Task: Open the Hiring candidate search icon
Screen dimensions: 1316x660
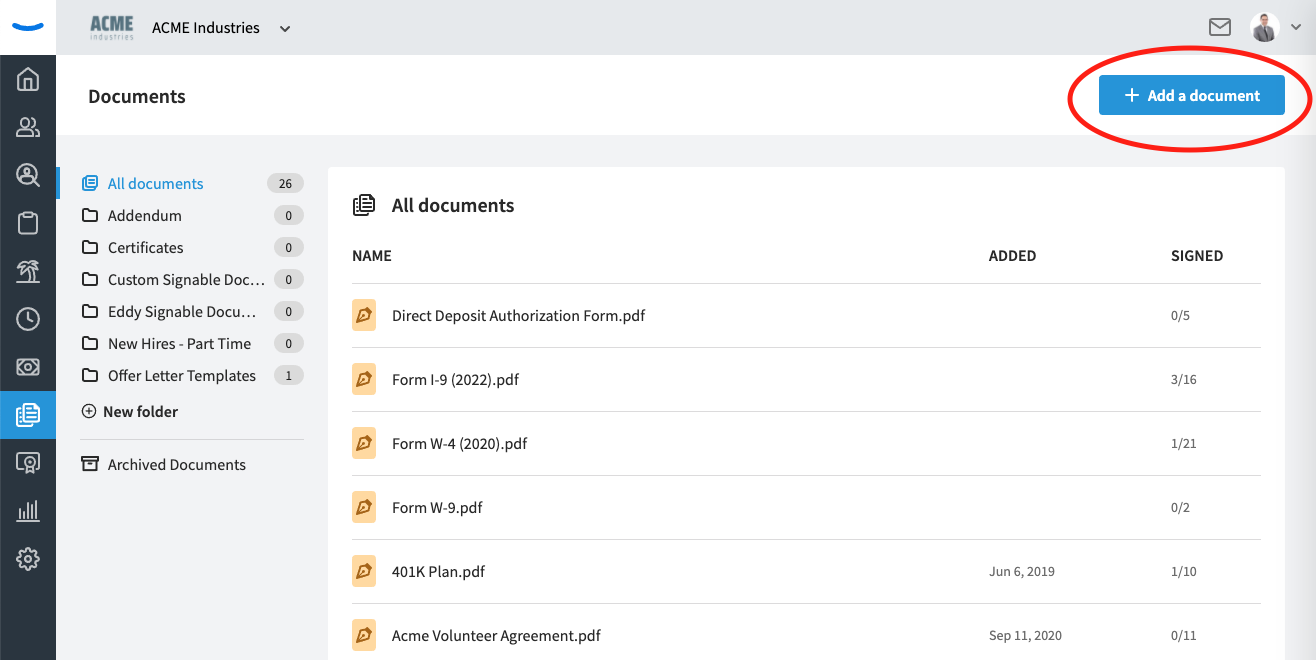Action: click(27, 175)
